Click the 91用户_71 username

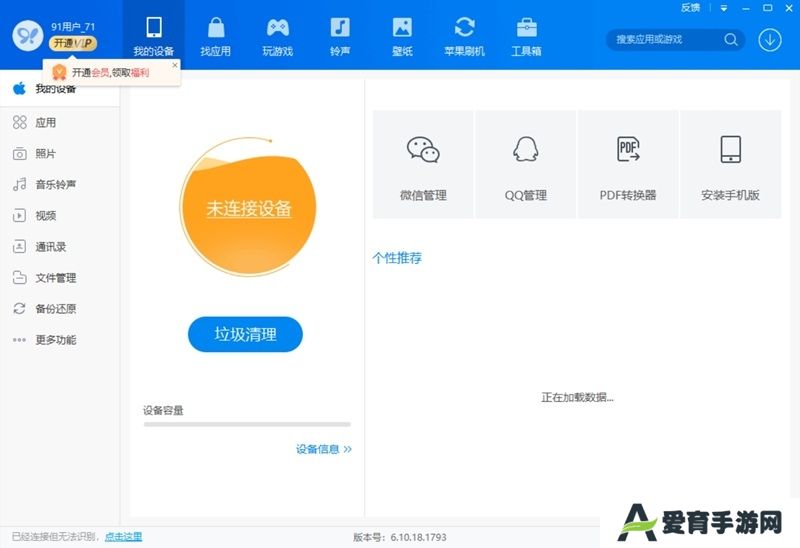73,27
